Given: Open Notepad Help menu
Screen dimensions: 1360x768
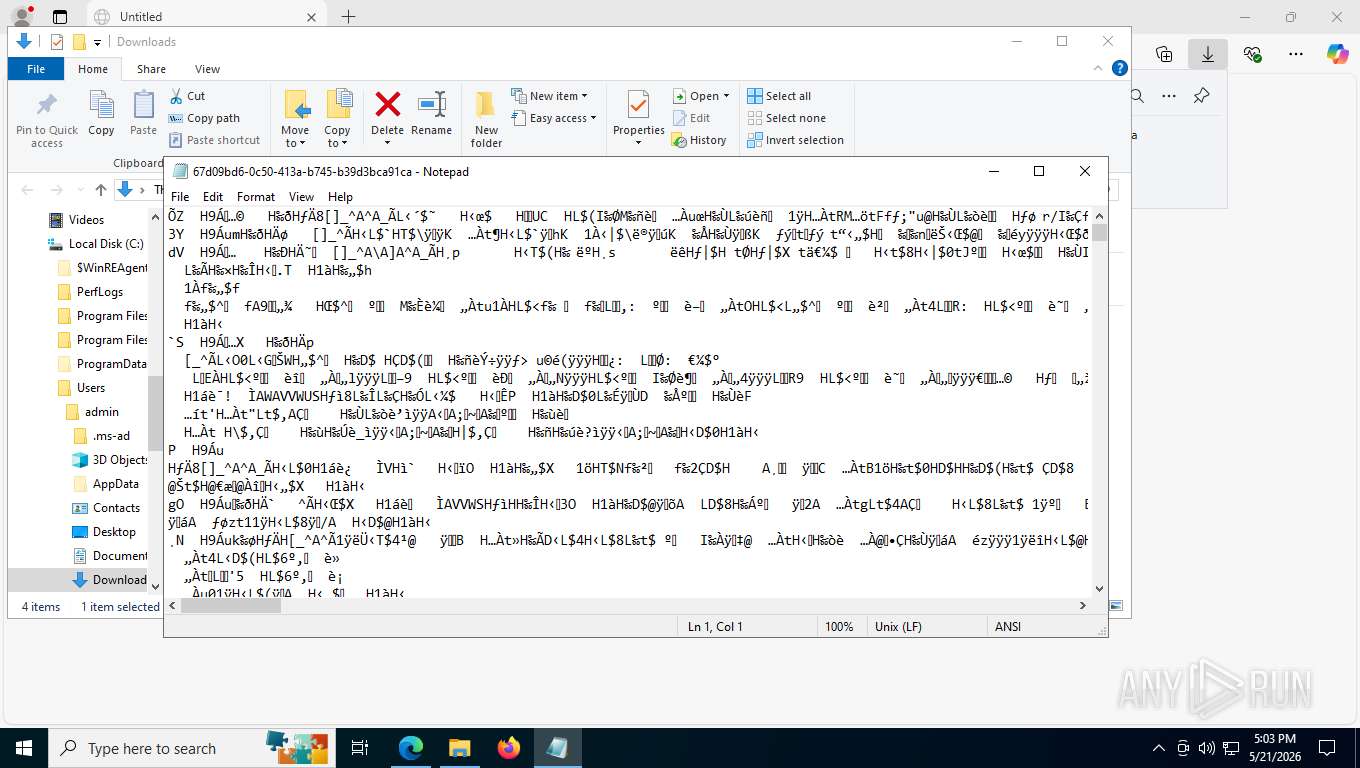Looking at the screenshot, I should point(340,197).
